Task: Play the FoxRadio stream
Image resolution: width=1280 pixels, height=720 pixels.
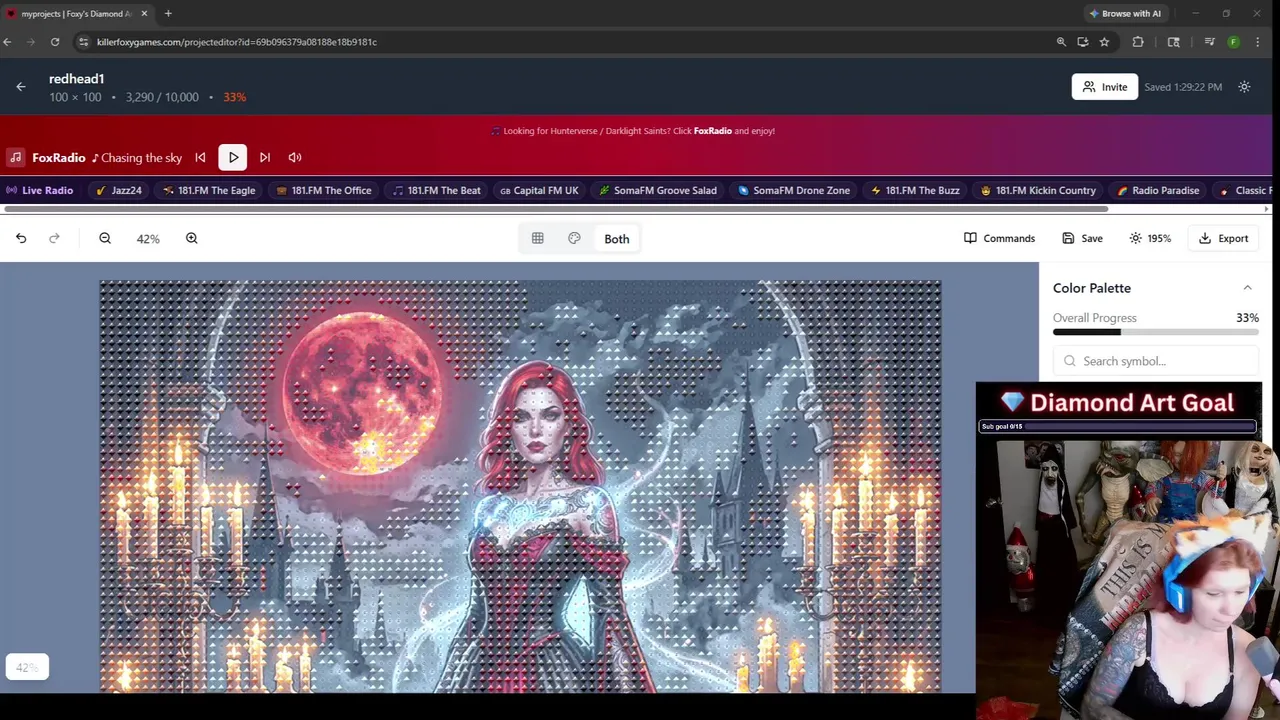Action: tap(233, 157)
